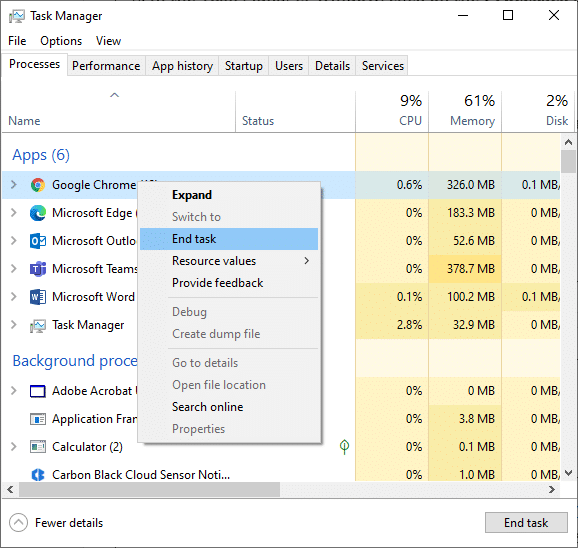Click the Microsoft Outlook icon
The width and height of the screenshot is (578, 548).
[38, 241]
